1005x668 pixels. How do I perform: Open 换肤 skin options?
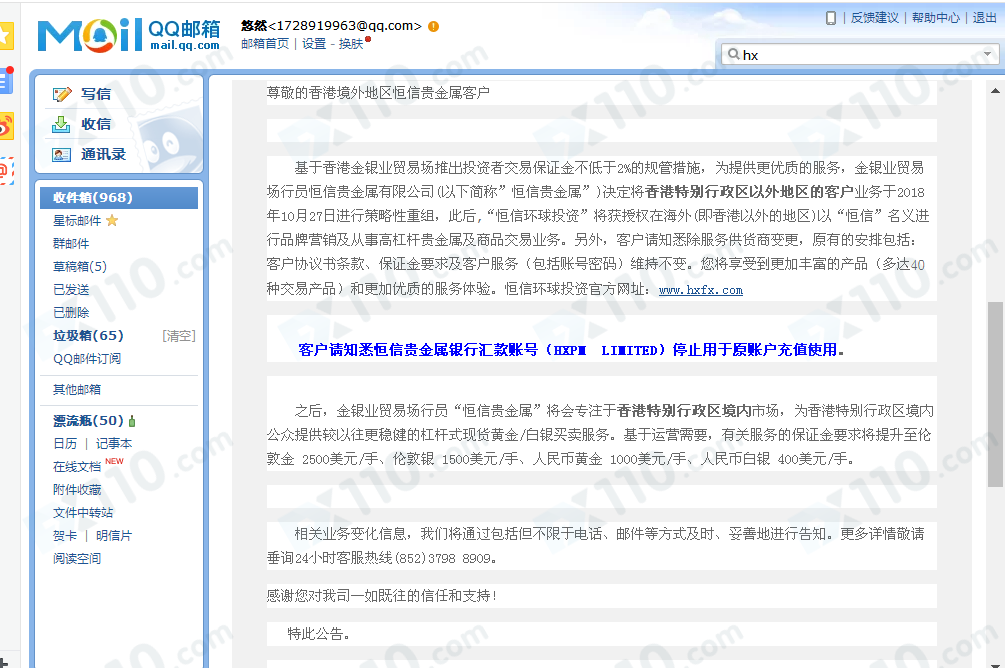point(351,44)
